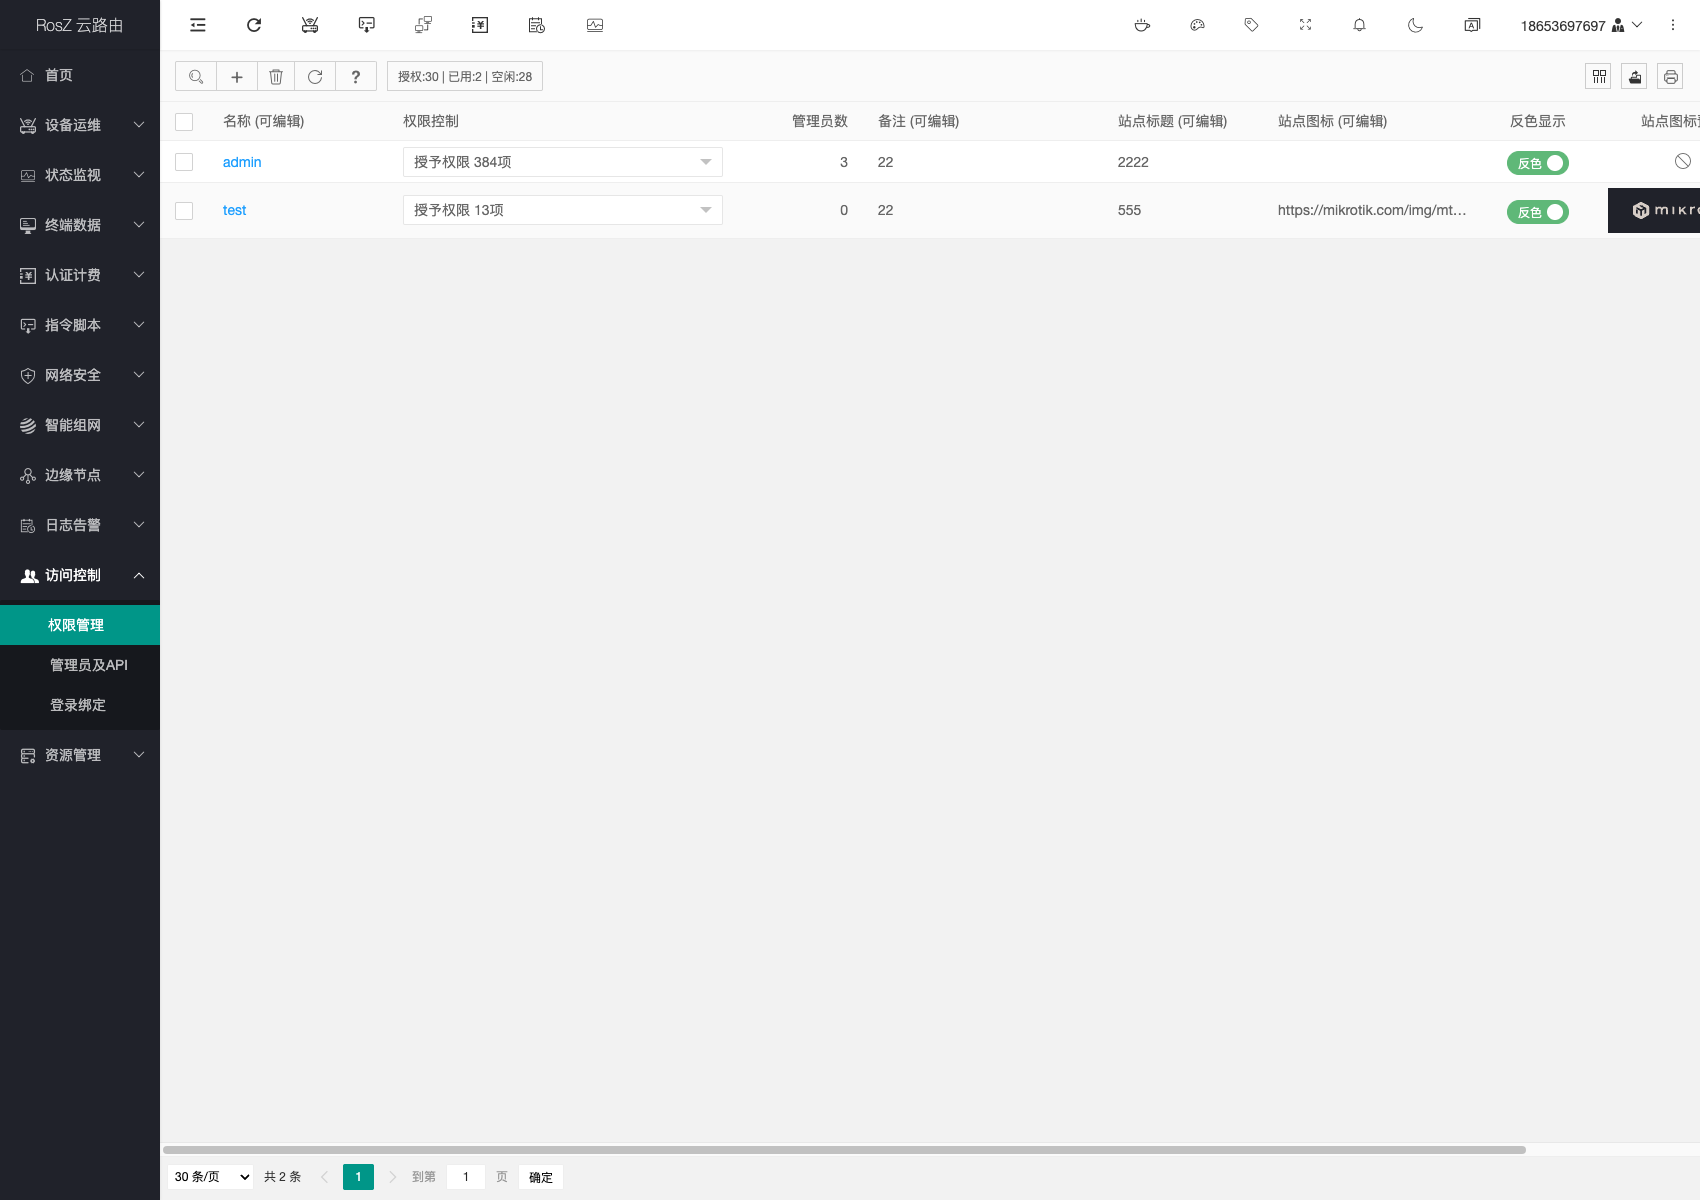
Task: Click the search magnifier icon in table toolbar
Action: coord(196,77)
